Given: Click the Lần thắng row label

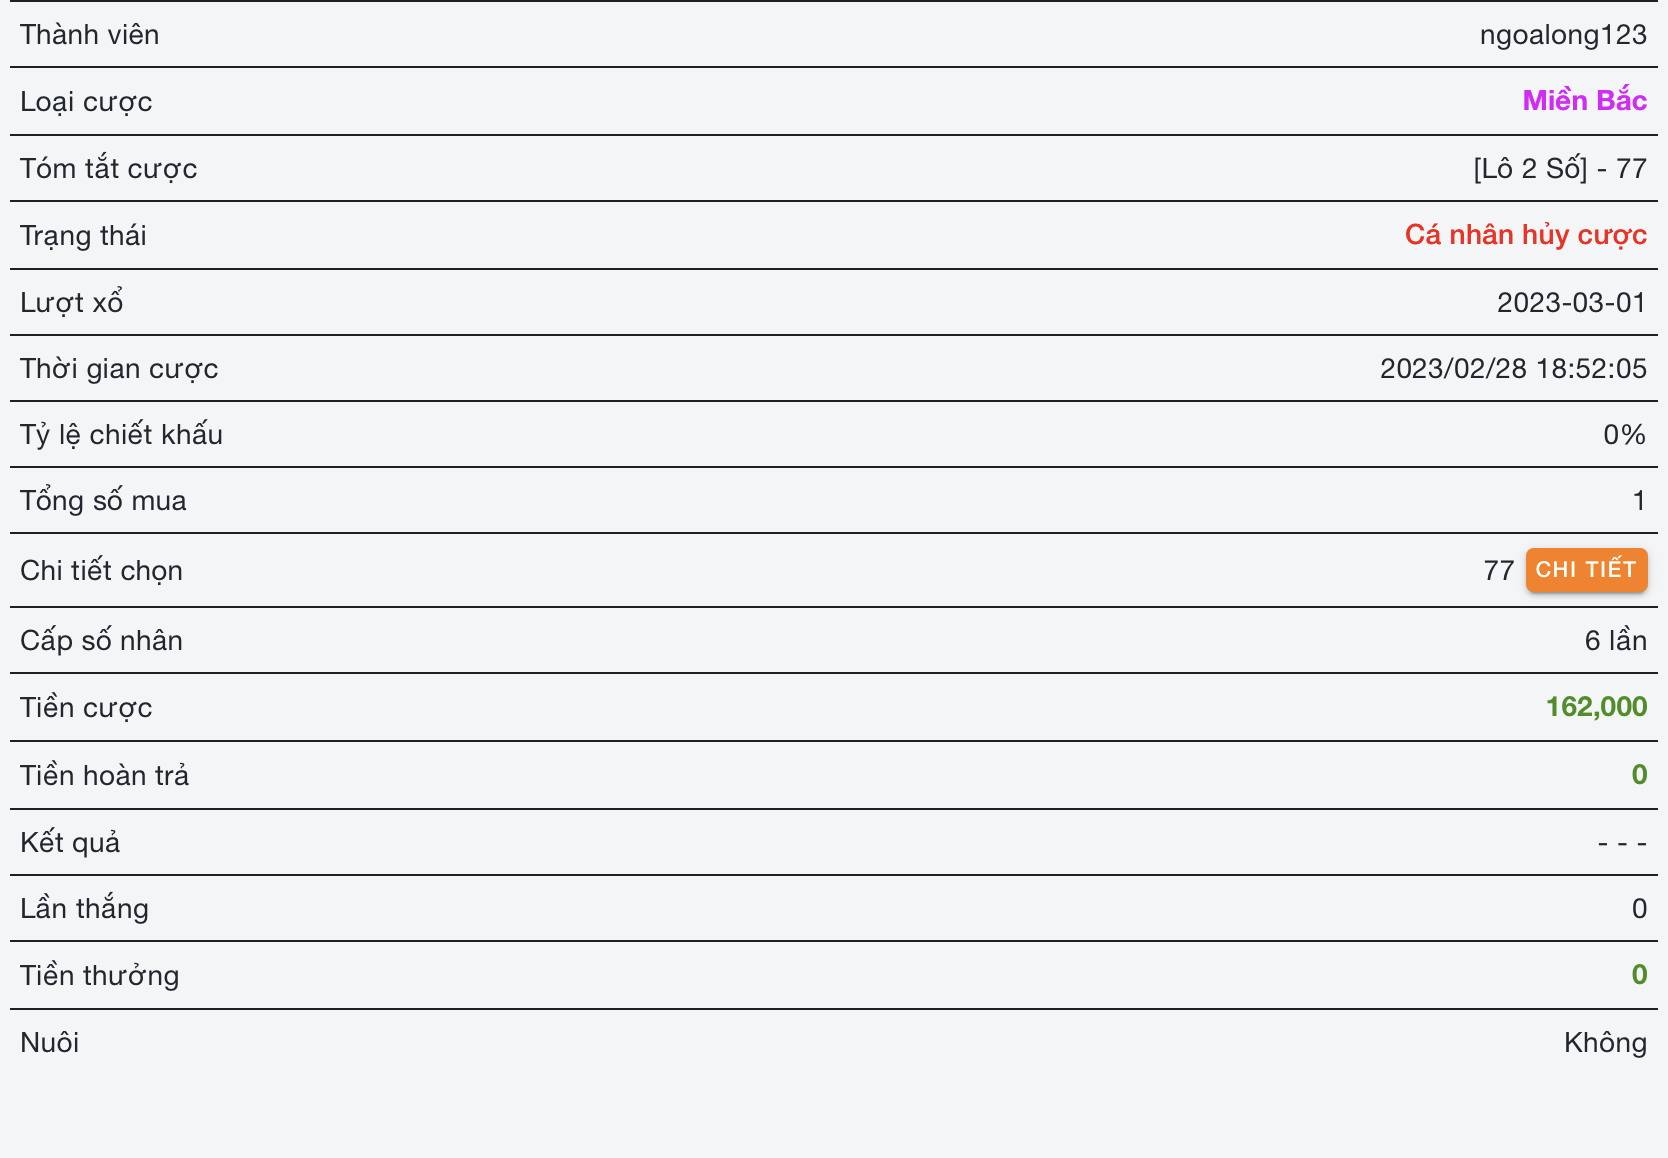Looking at the screenshot, I should tap(84, 908).
